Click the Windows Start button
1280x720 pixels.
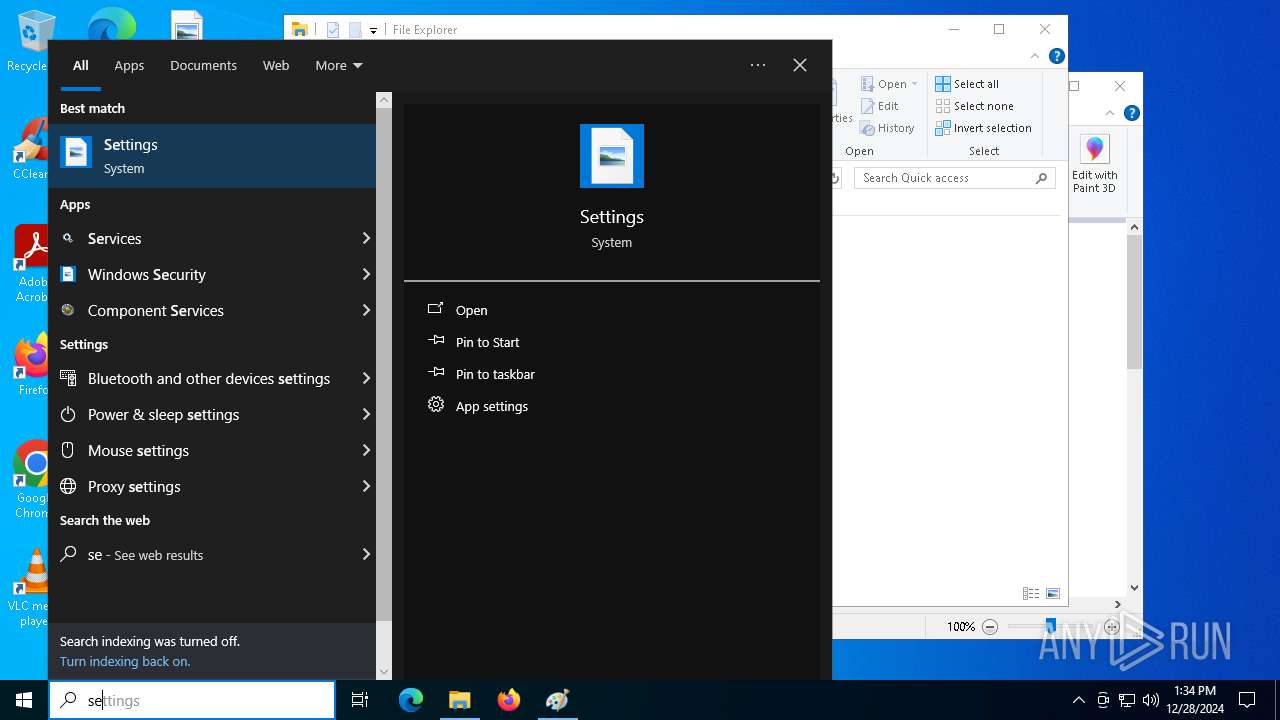click(24, 700)
